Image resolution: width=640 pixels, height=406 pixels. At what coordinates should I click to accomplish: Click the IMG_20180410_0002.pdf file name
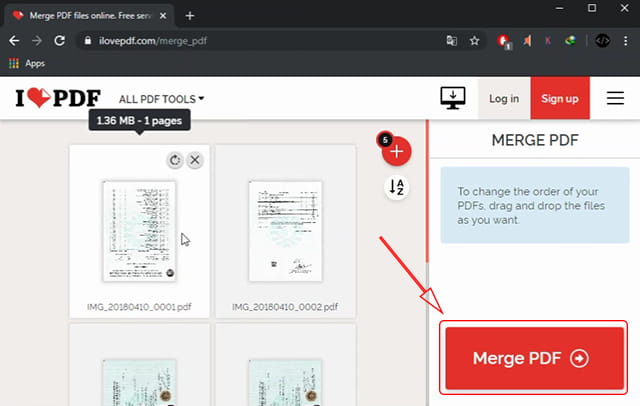click(x=285, y=307)
